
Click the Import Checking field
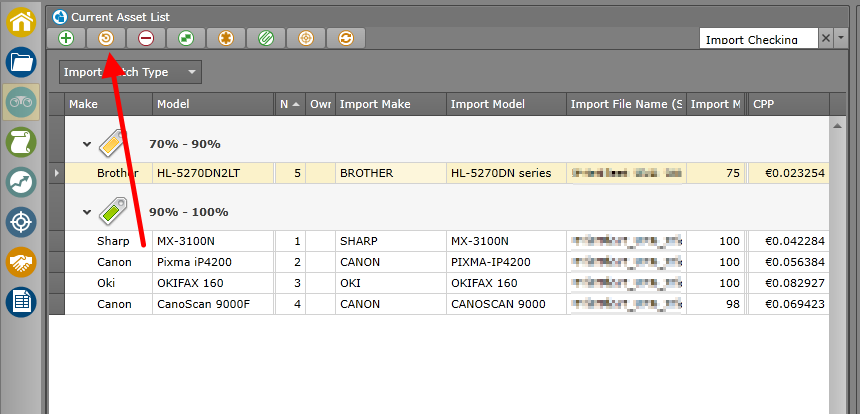[x=759, y=39]
